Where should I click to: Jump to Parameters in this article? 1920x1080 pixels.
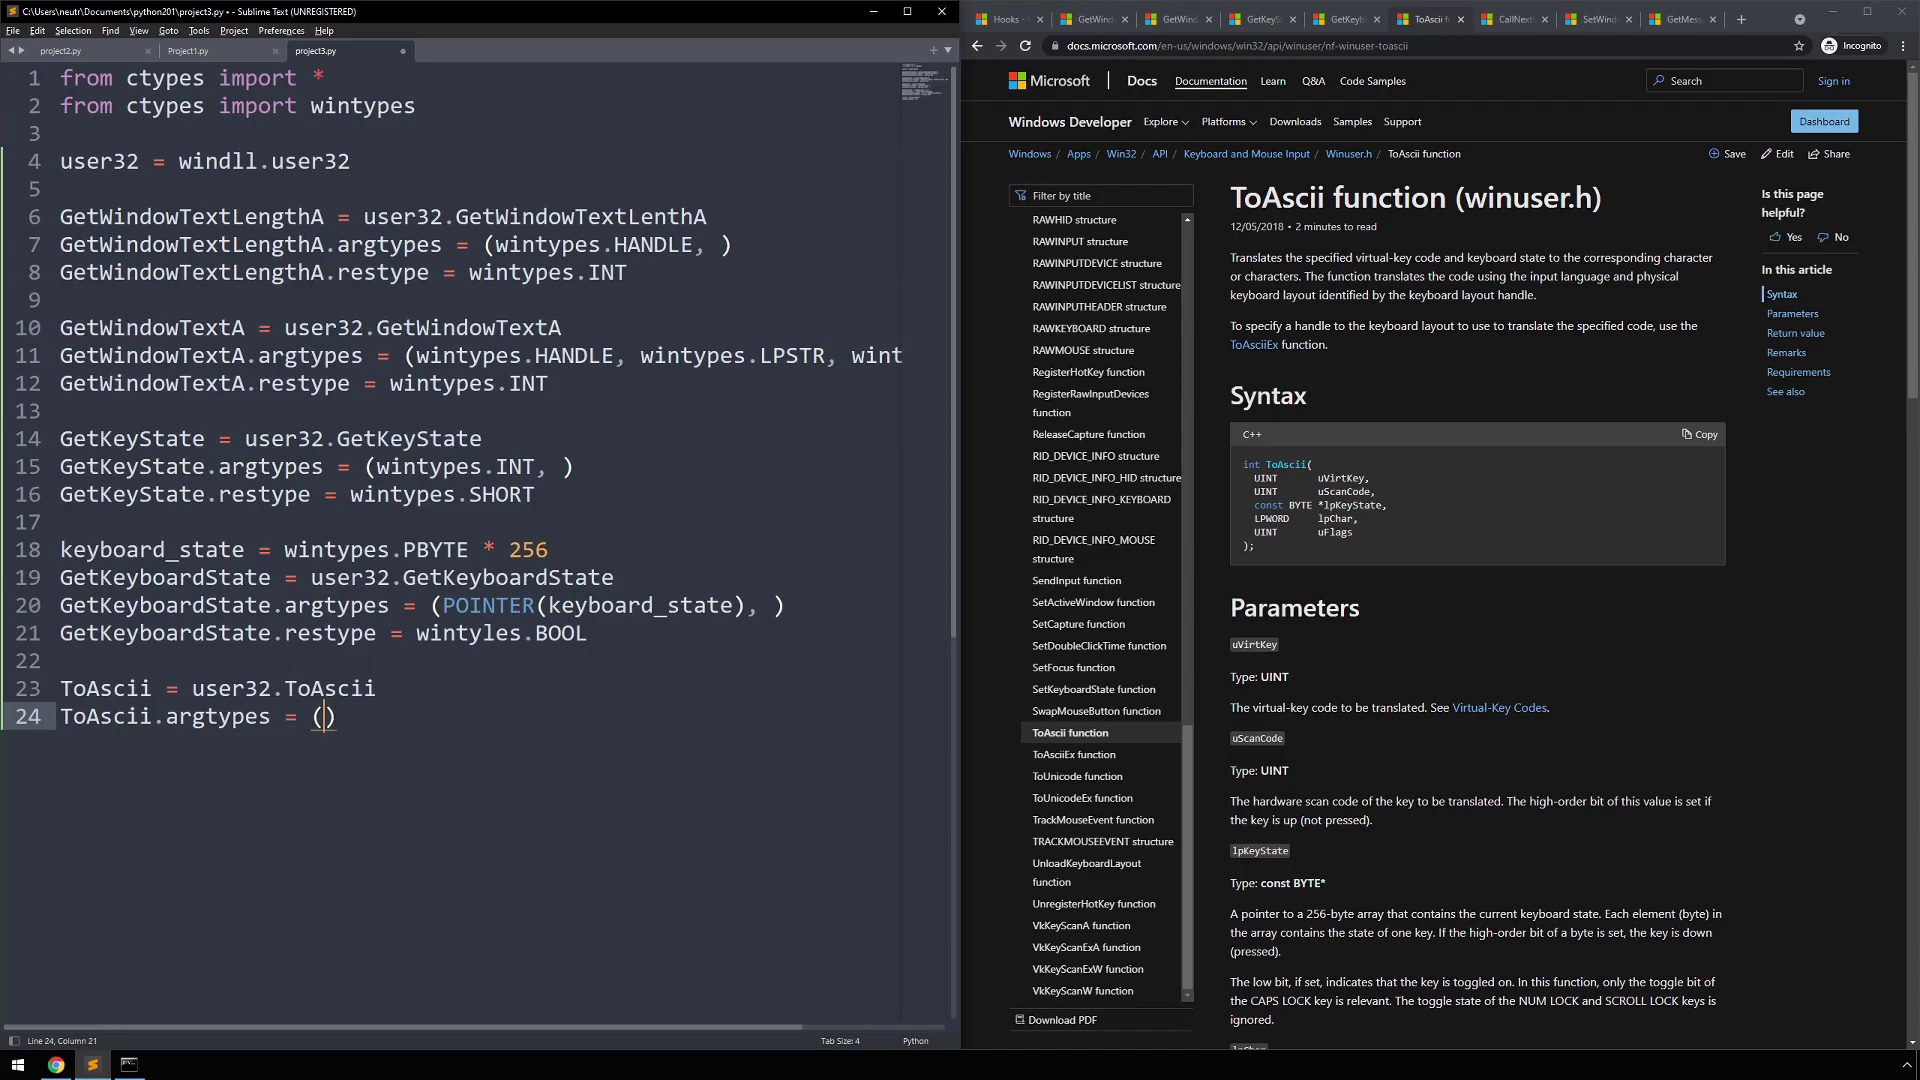click(1792, 314)
